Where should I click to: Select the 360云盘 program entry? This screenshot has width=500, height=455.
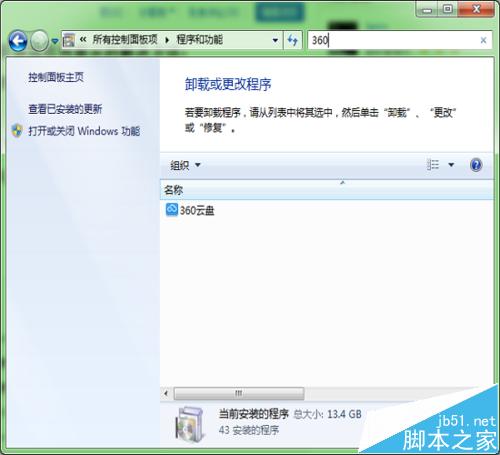click(x=190, y=210)
